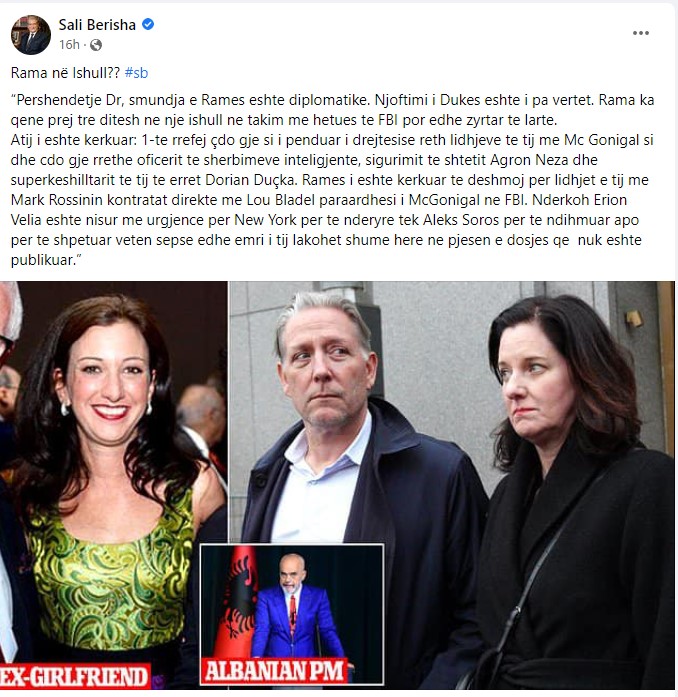Viewport: 678px width, 697px height.
Task: Click the blue verified badge beside Sali Berisha
Action: pos(148,24)
